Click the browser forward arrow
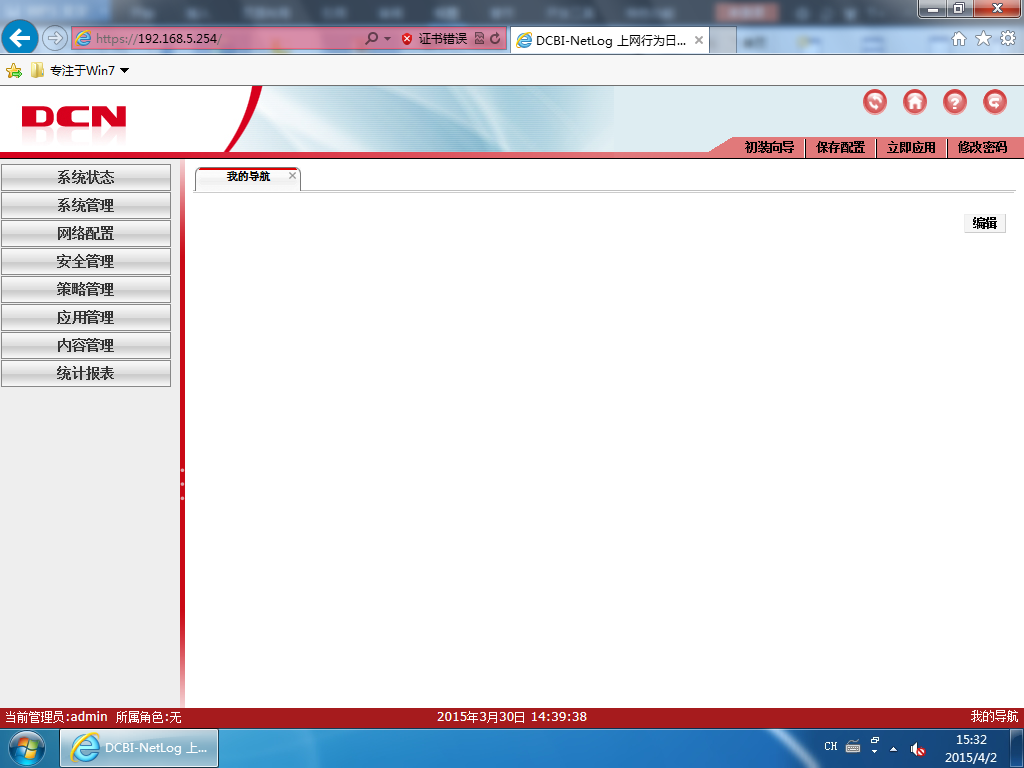The height and width of the screenshot is (768, 1024). coord(55,39)
